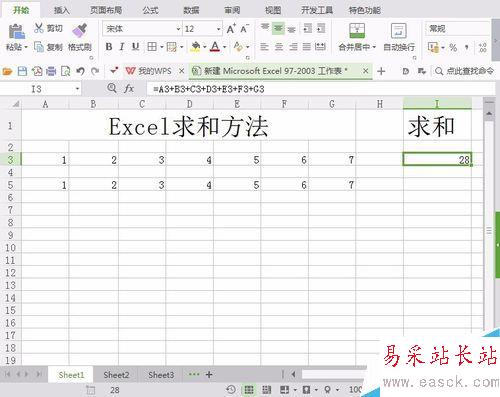Toggle Italic formatting
This screenshot has width=500, height=397.
pos(122,47)
